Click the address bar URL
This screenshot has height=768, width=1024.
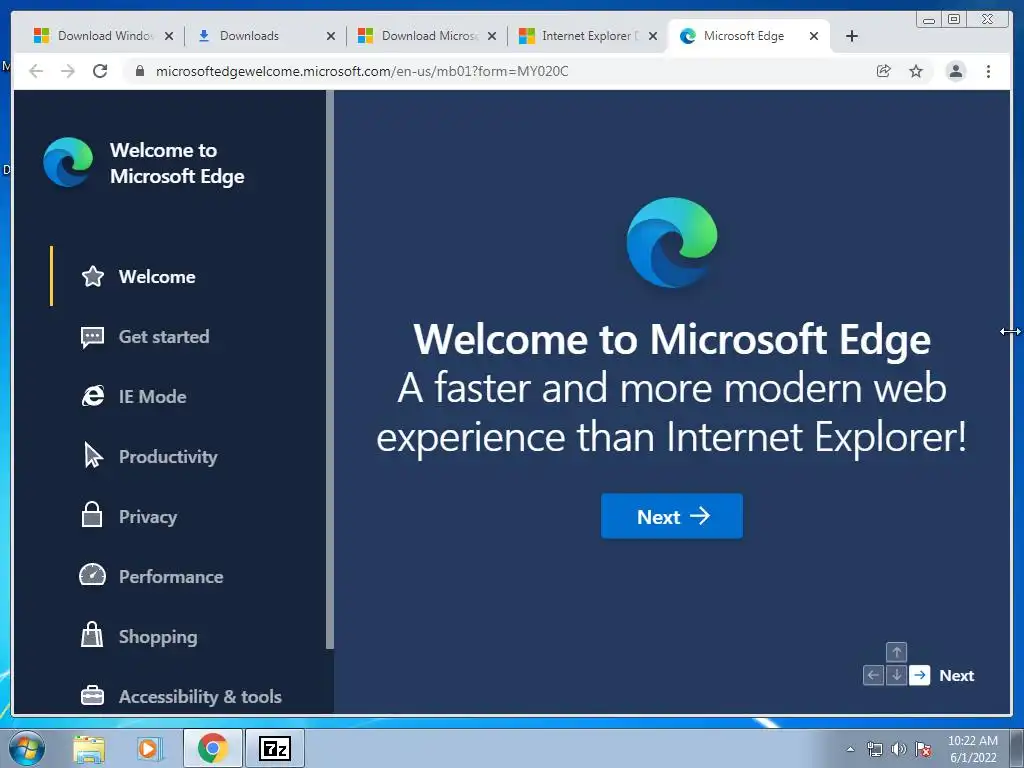point(362,71)
